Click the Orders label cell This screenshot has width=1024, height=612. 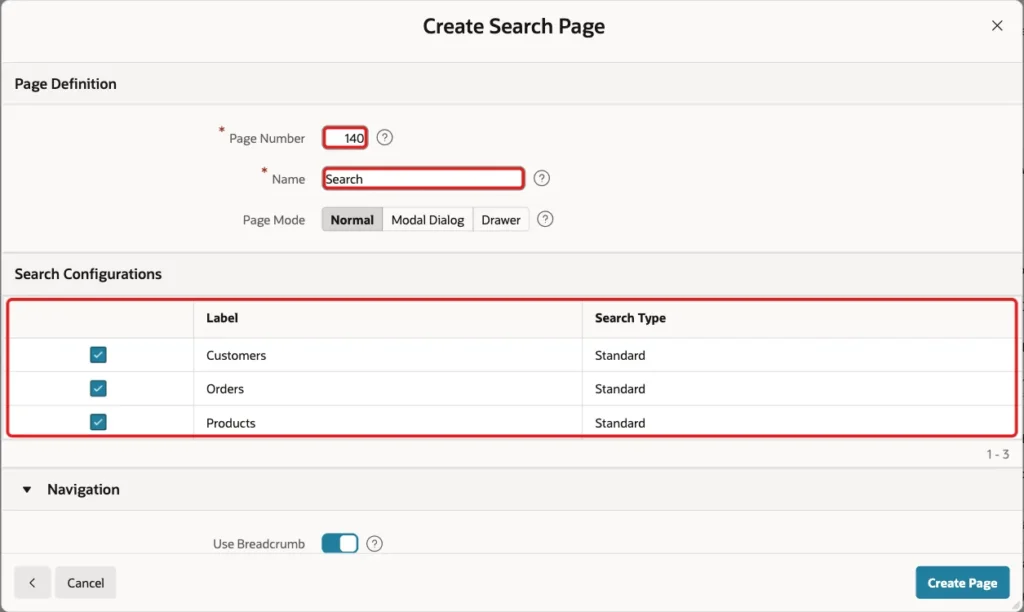388,389
